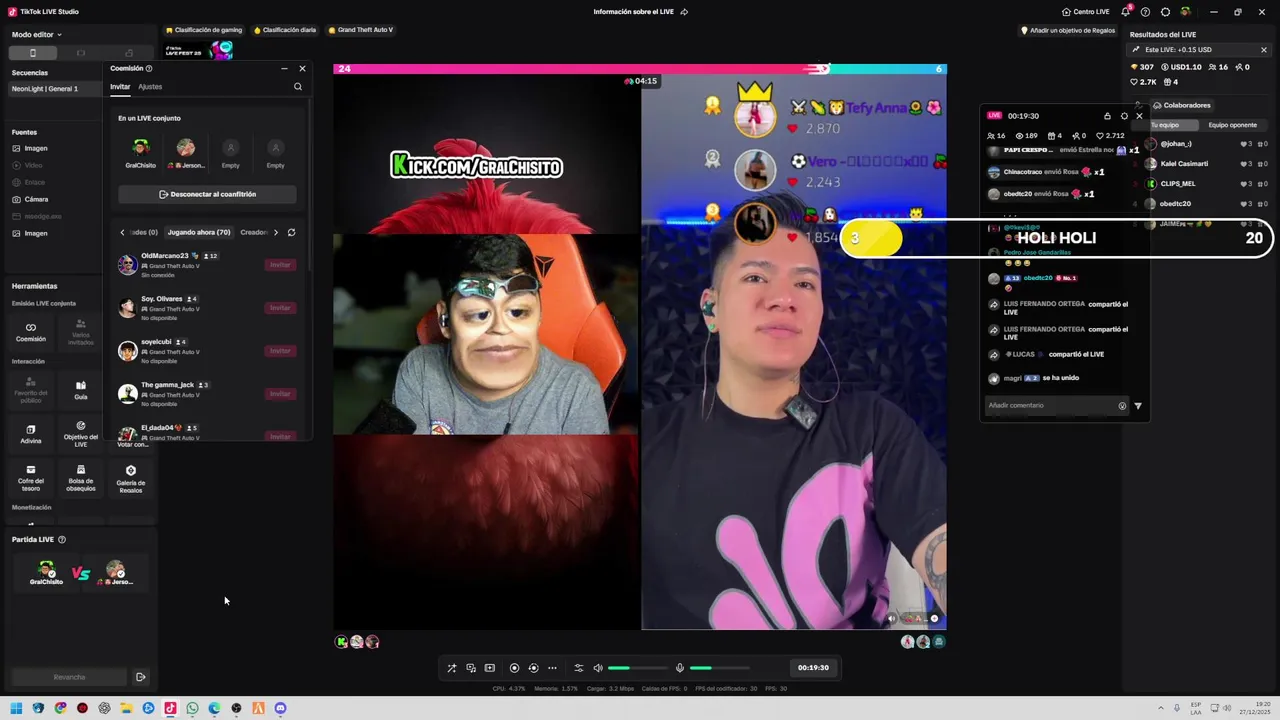Invite OldMarcano23

[280, 265]
